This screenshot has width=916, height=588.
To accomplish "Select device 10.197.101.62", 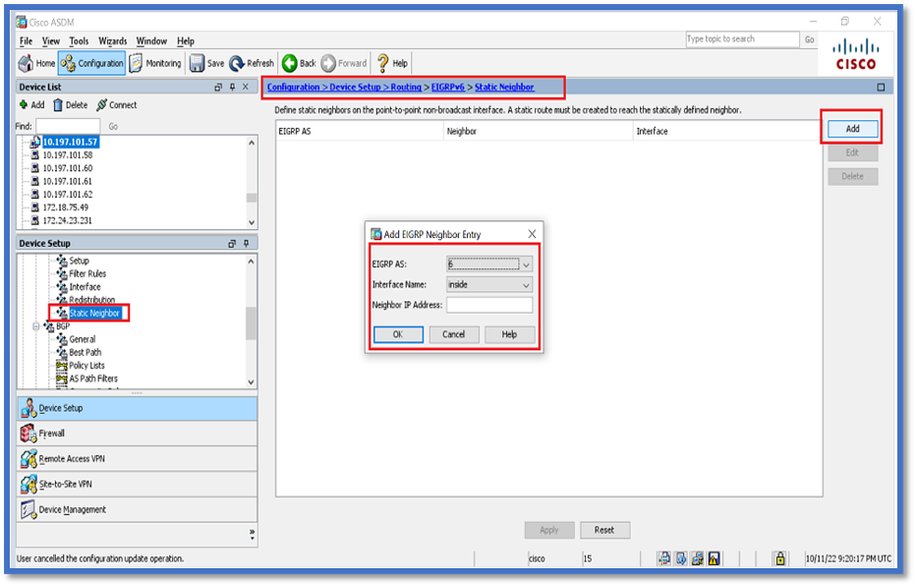I will [x=68, y=194].
